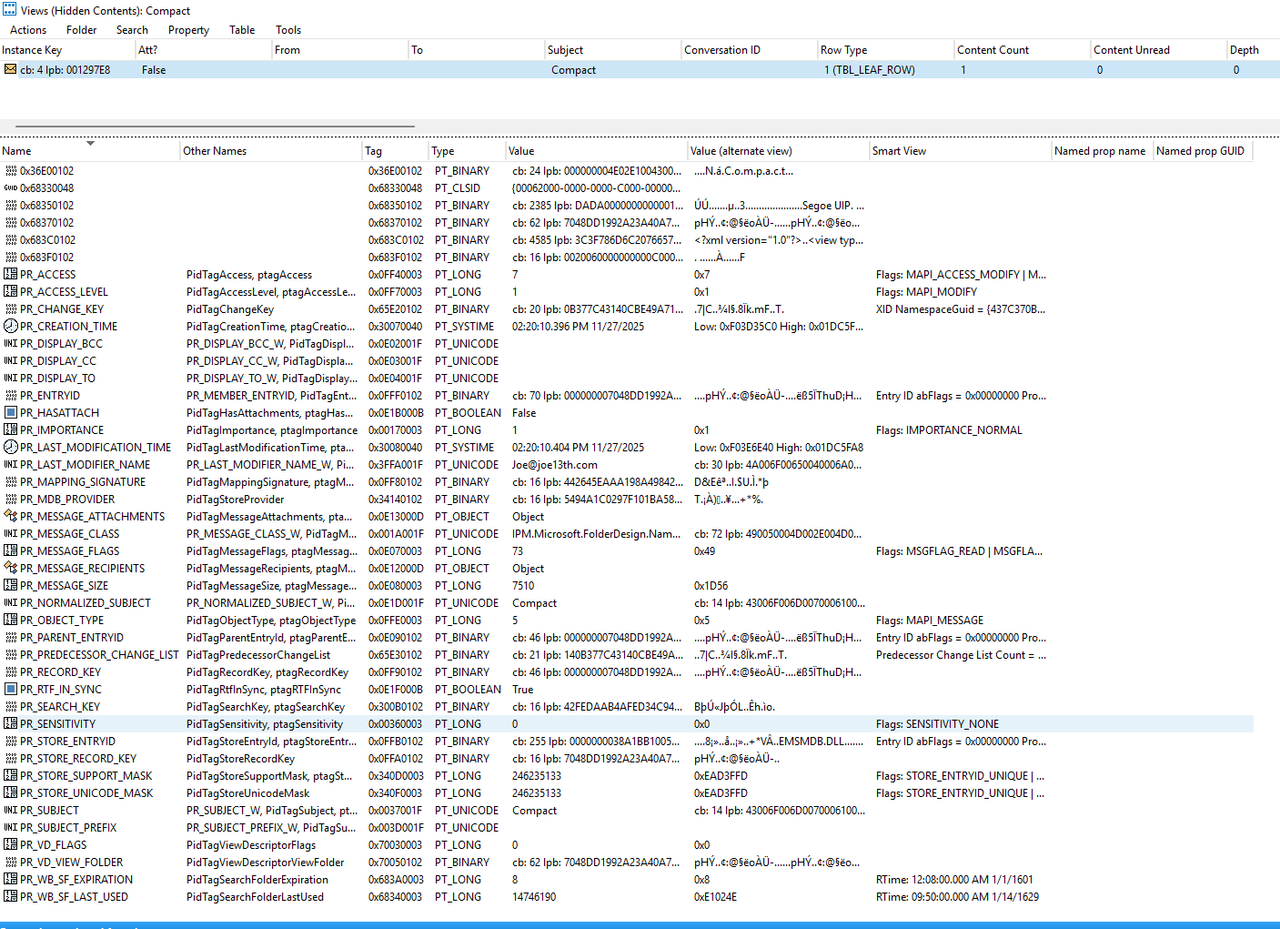
Task: Sort properties by the Other Names header
Action: [x=271, y=151]
